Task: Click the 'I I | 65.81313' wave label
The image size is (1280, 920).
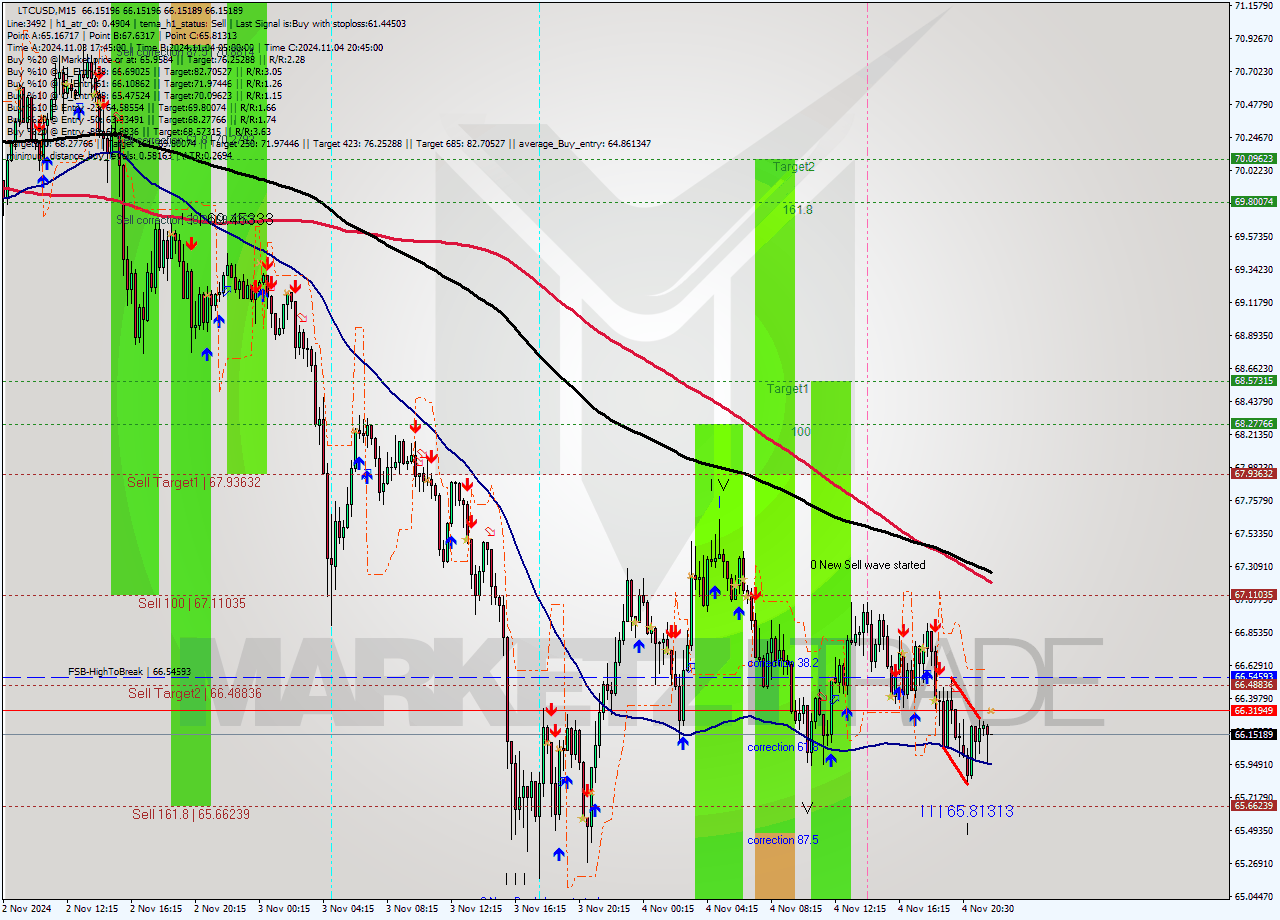Action: [x=966, y=812]
